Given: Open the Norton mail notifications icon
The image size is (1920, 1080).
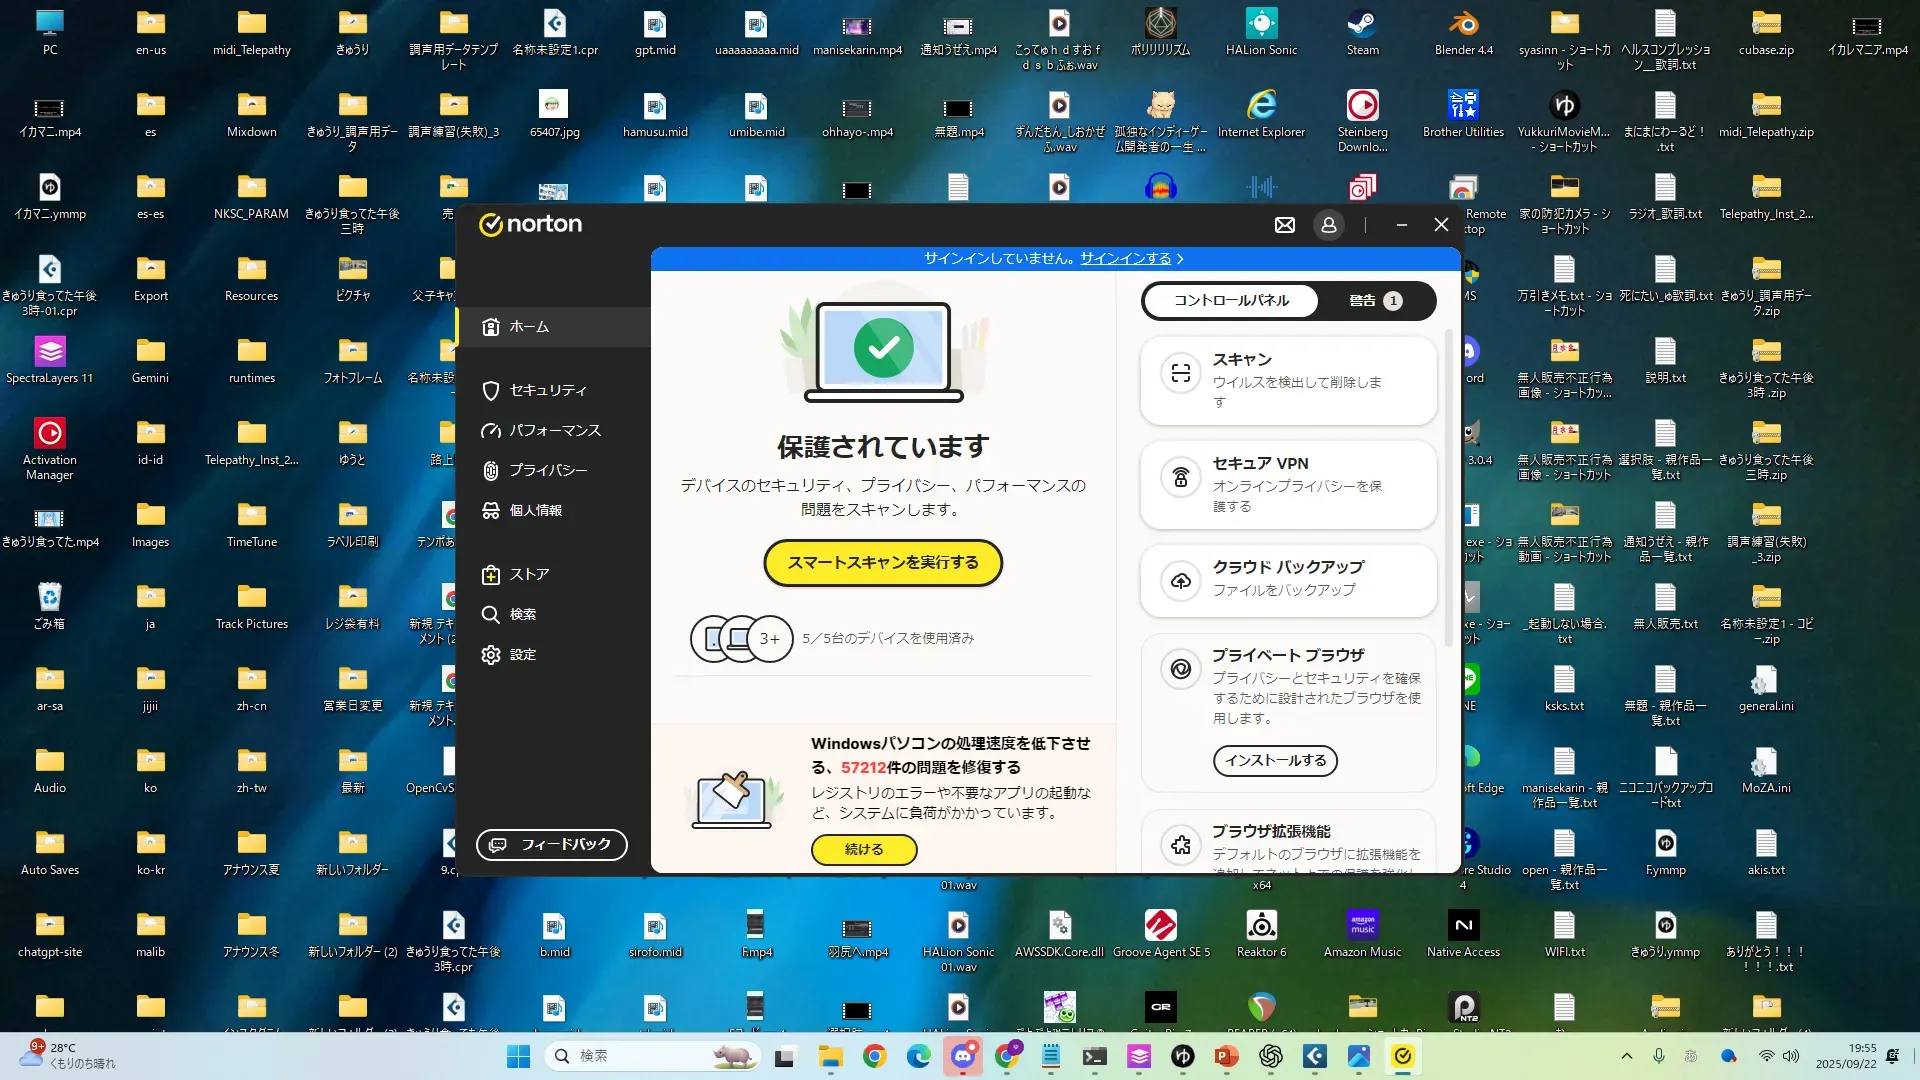Looking at the screenshot, I should (1285, 225).
